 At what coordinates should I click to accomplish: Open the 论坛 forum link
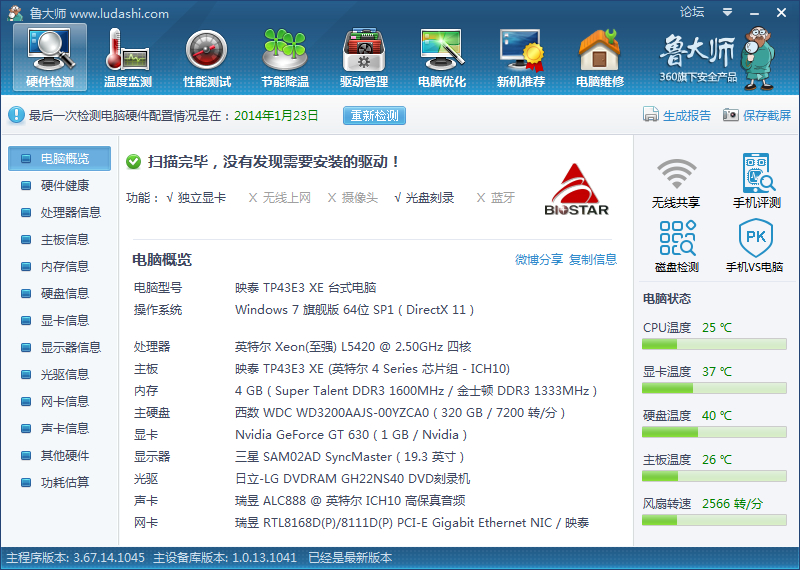pos(692,12)
